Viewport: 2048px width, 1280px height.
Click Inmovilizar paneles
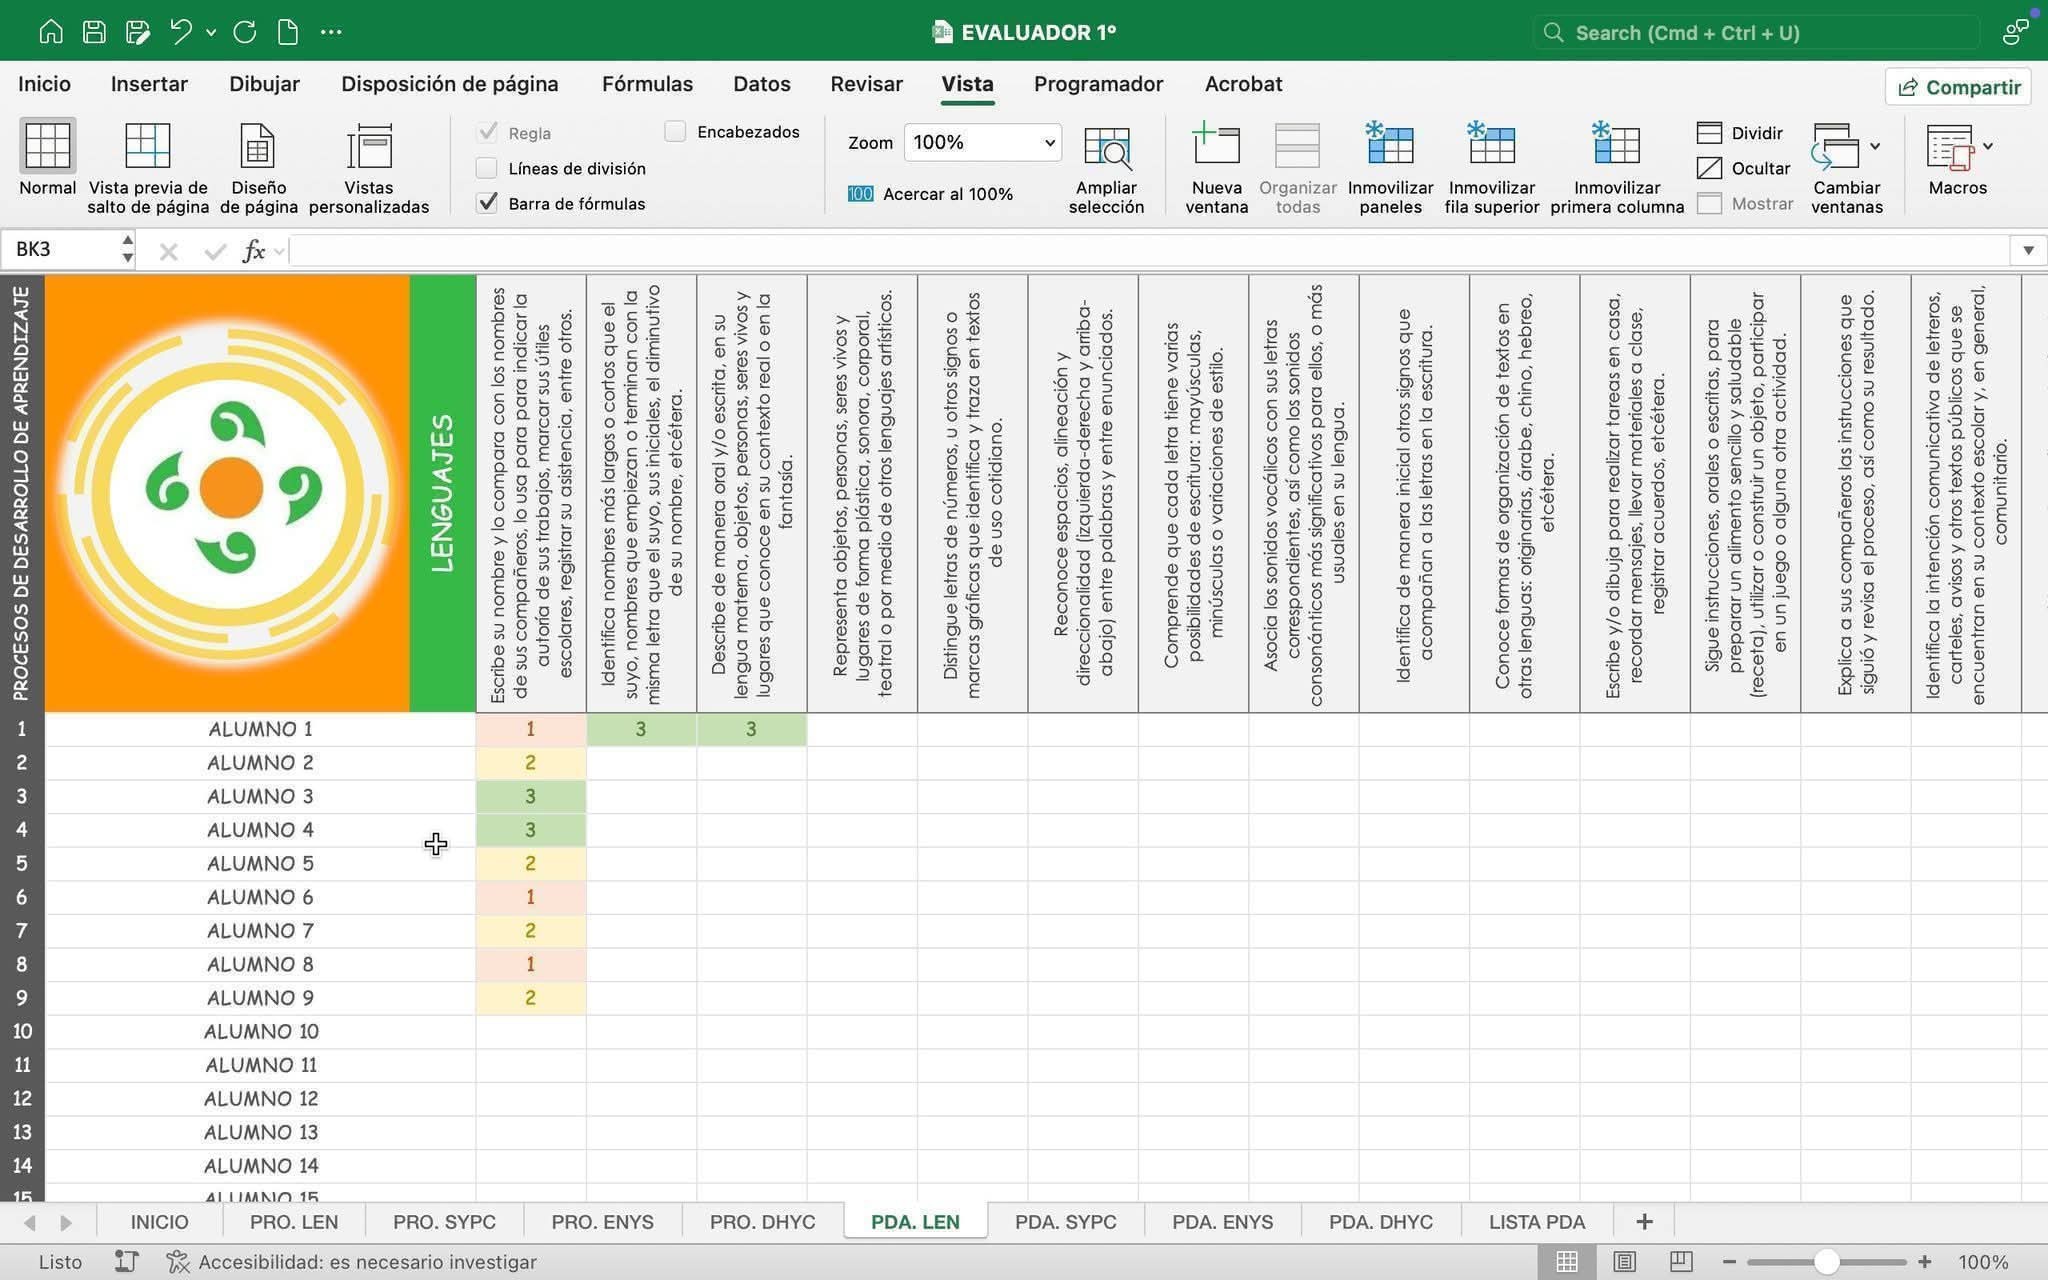click(x=1390, y=168)
